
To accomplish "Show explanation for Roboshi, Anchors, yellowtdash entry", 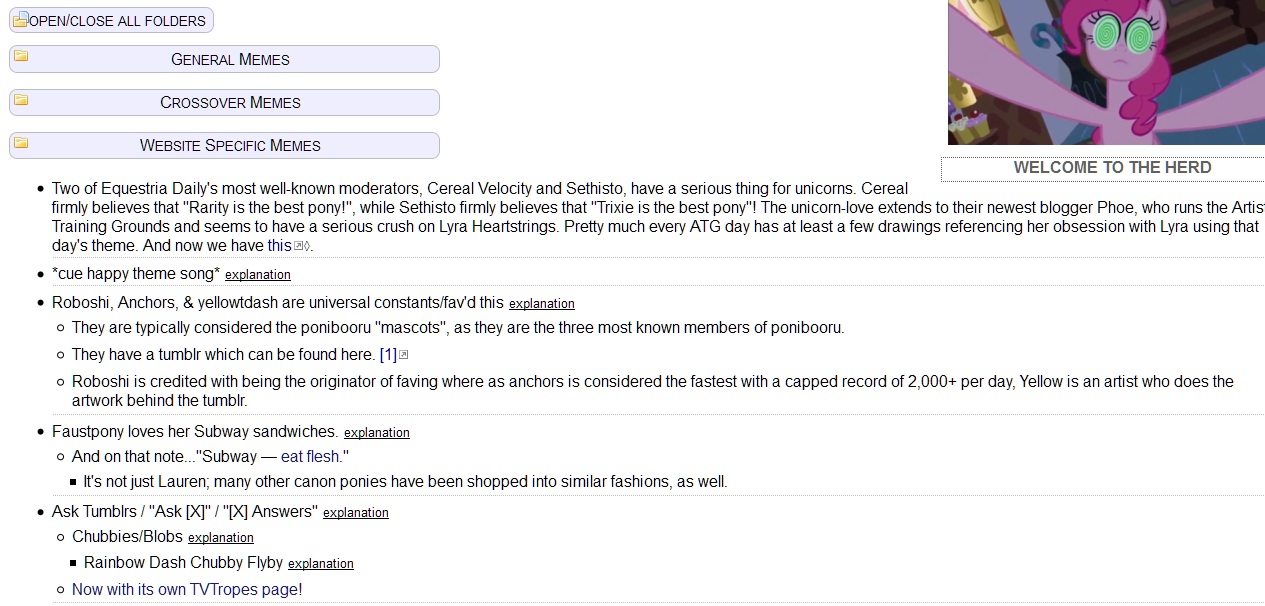I will [x=541, y=304].
